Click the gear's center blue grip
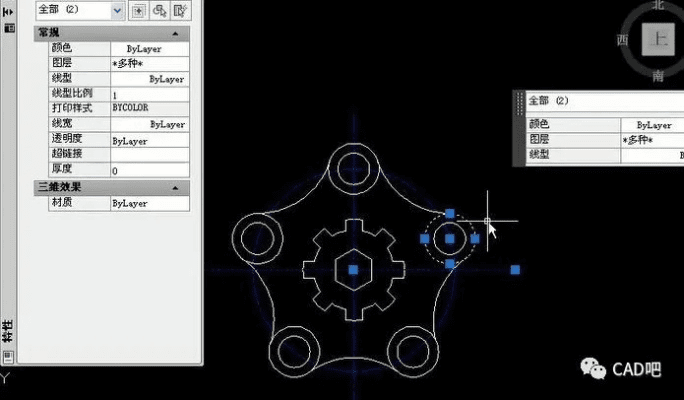 click(352, 270)
